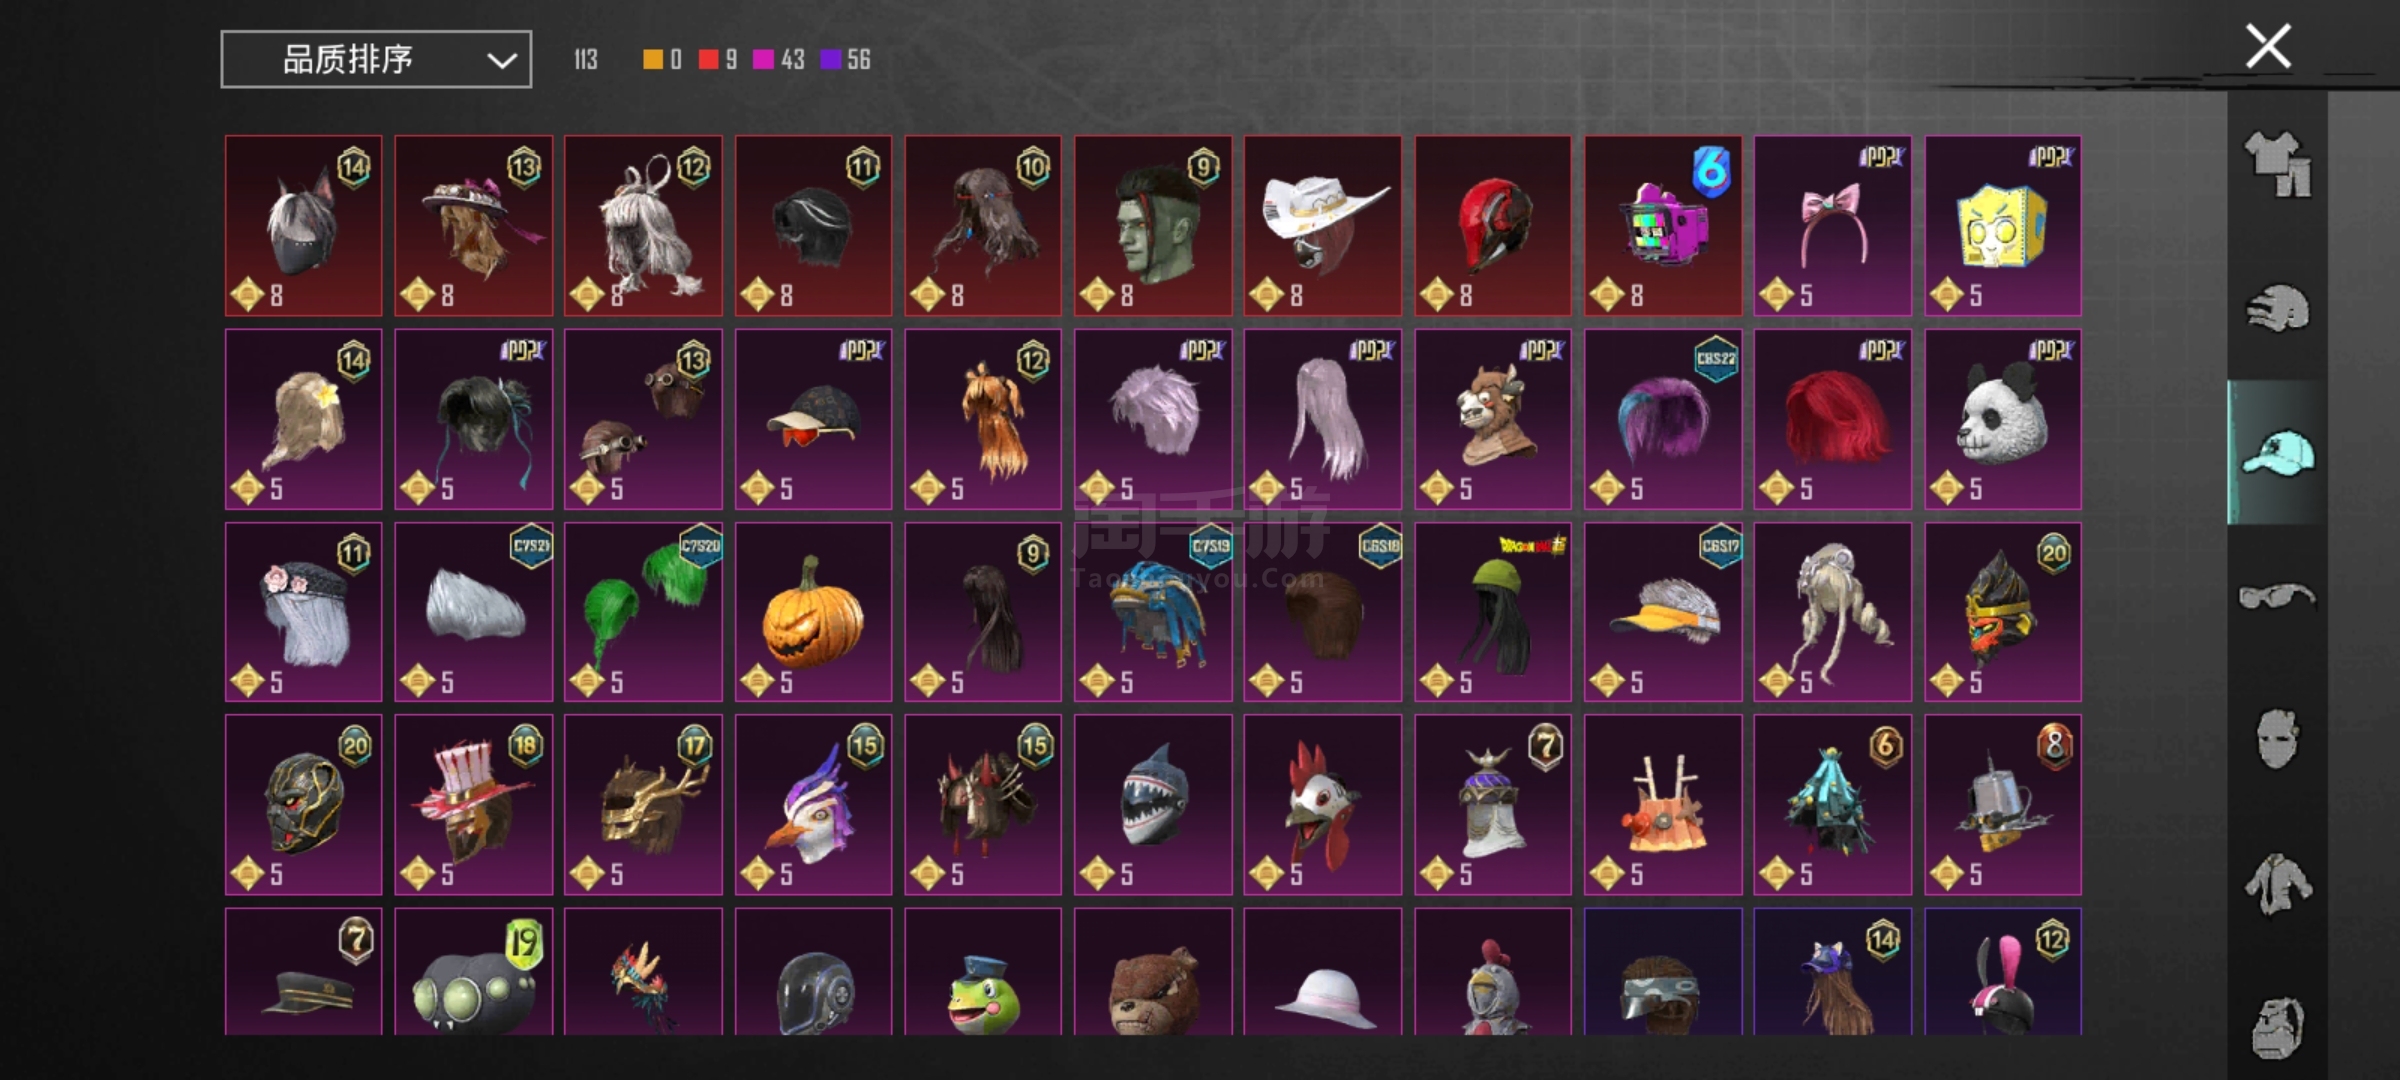This screenshot has width=2400, height=1080.
Task: Filter by the red rarity swatch
Action: [708, 60]
